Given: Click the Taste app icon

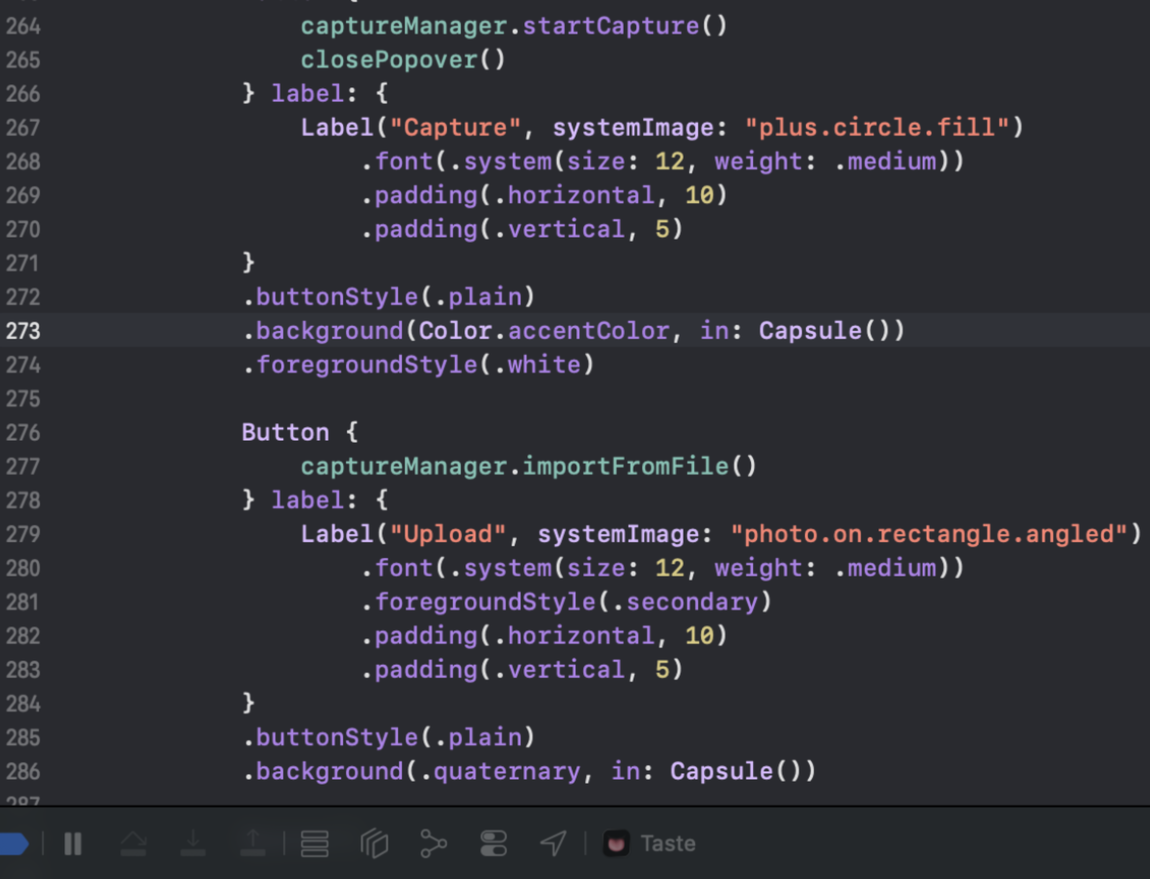Looking at the screenshot, I should [x=616, y=844].
